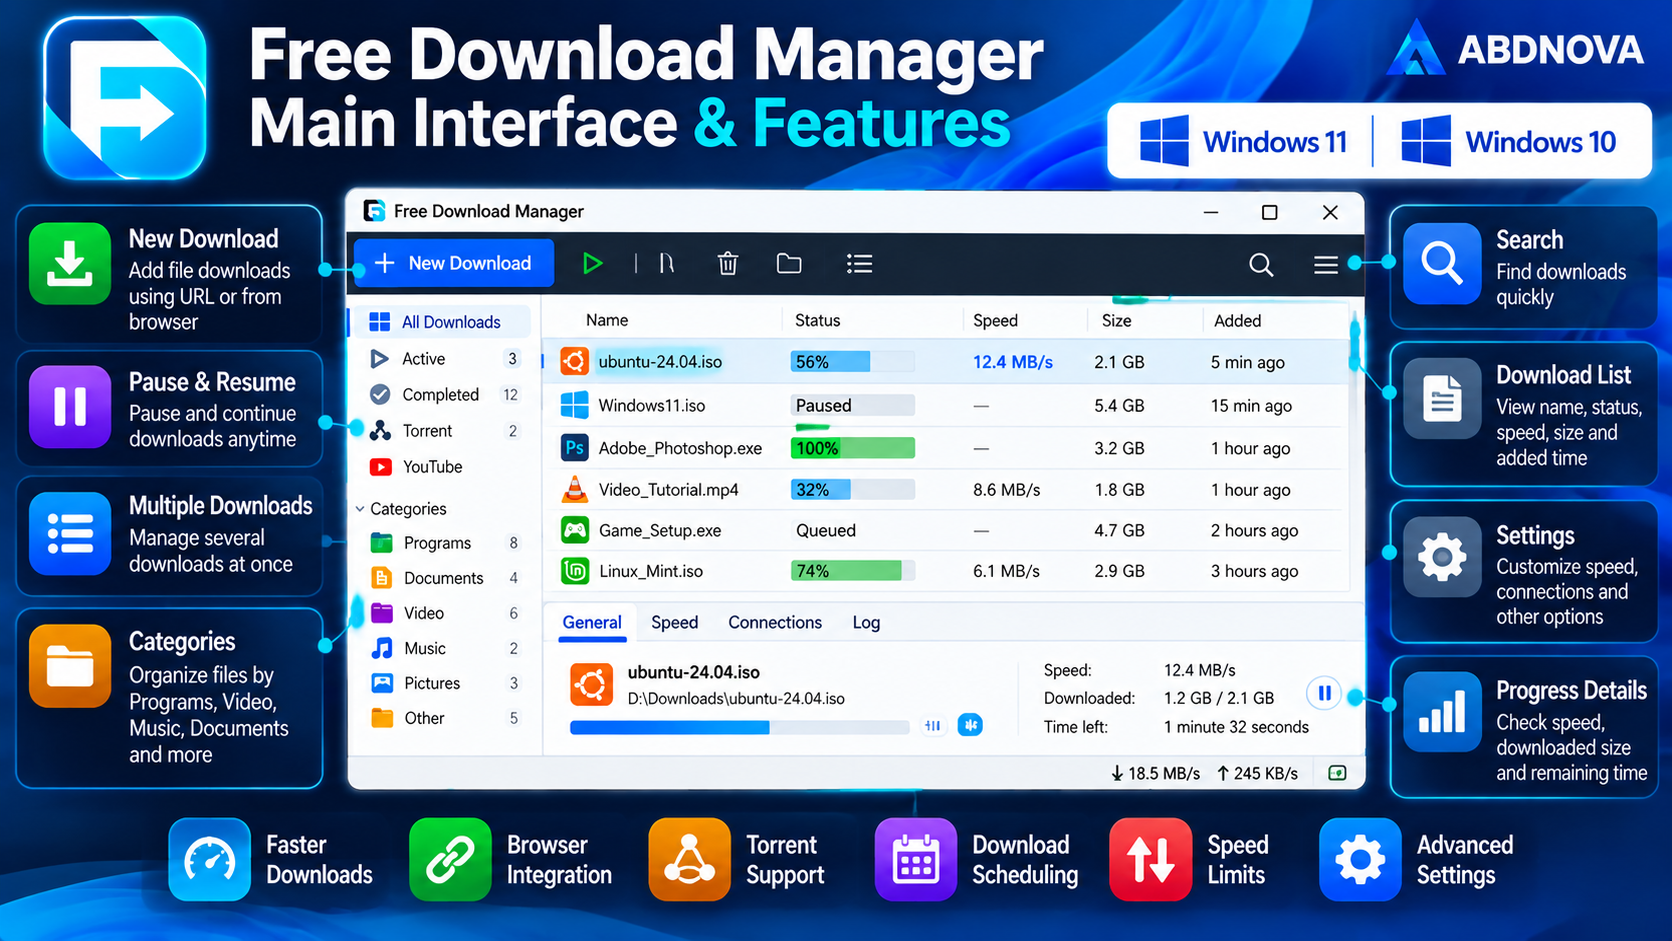Switch to the Speed tab
Image resolution: width=1672 pixels, height=941 pixels.
[675, 622]
